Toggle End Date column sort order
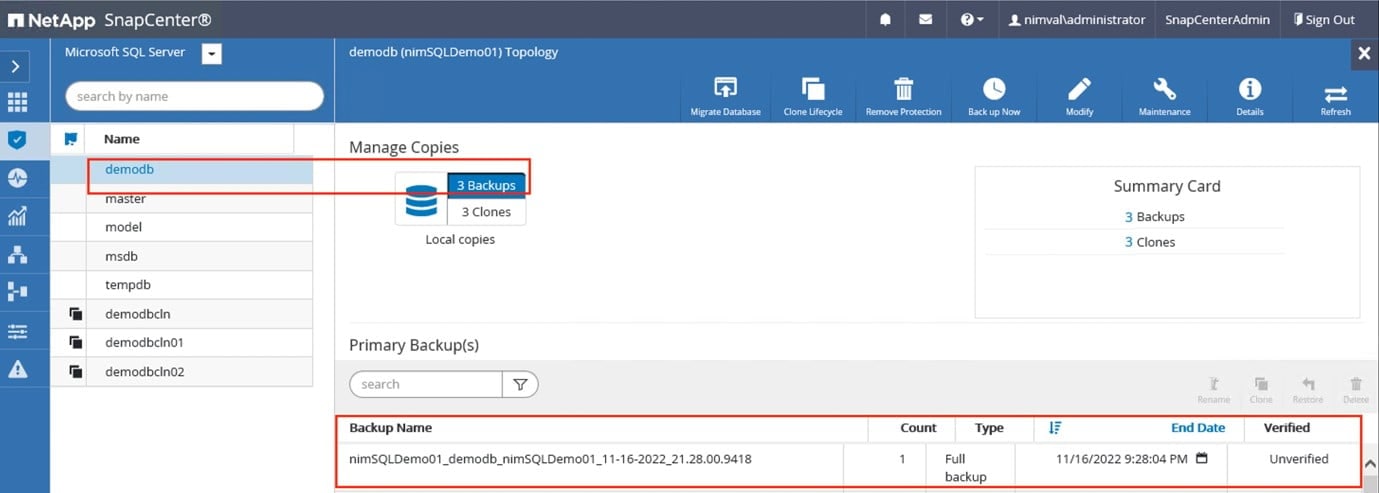This screenshot has width=1379, height=493. pos(1055,427)
